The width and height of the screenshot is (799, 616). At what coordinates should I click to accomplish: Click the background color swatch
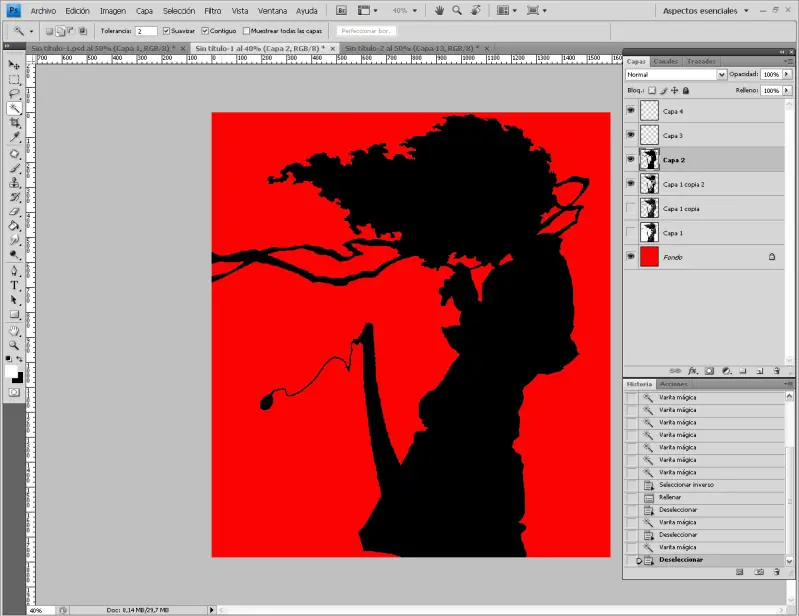tap(18, 379)
